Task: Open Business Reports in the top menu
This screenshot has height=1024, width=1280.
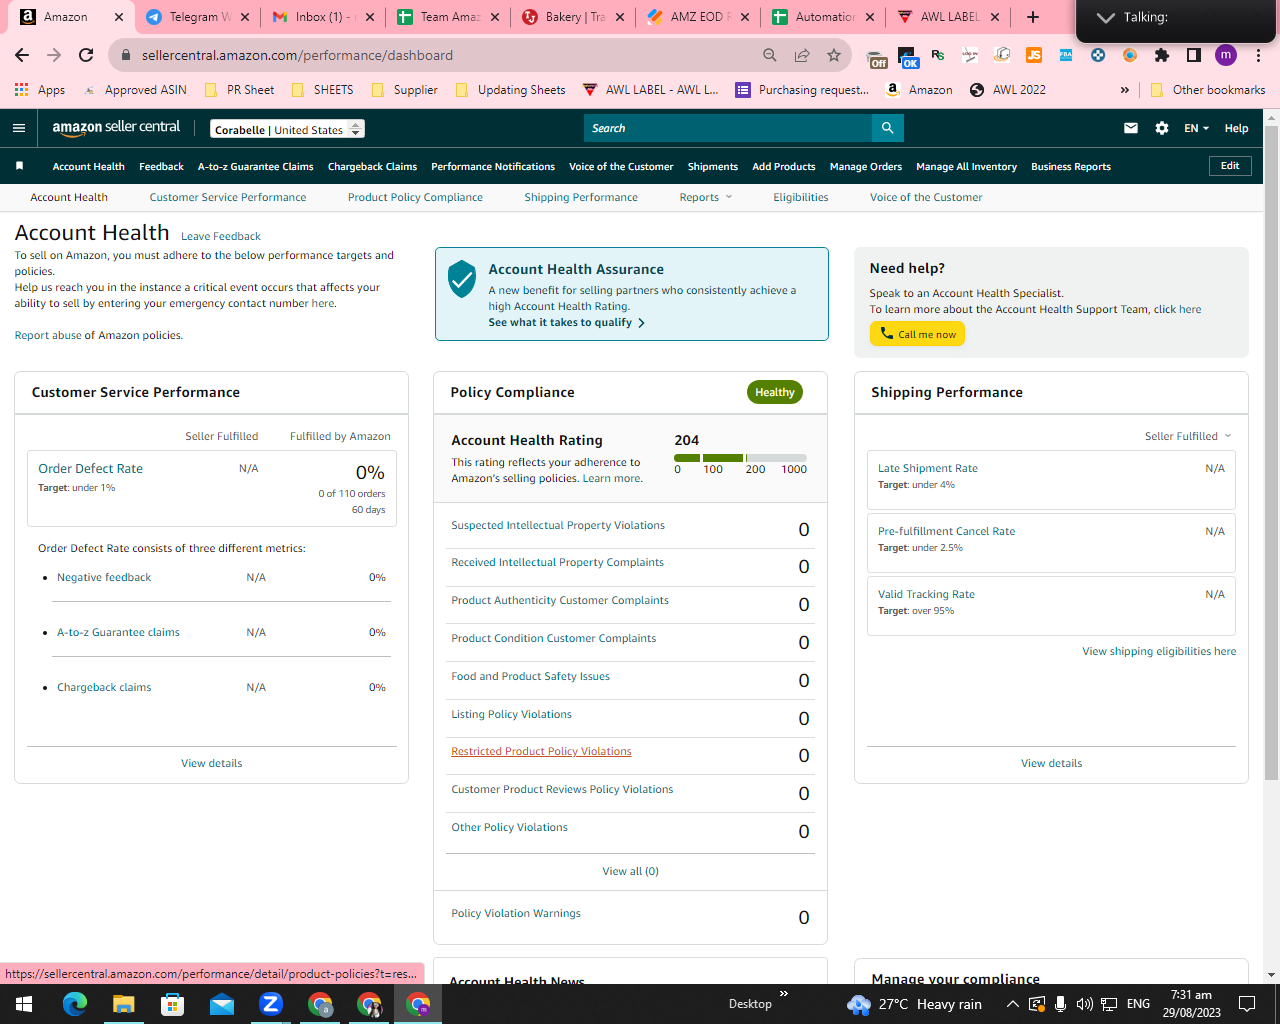Action: [1071, 166]
